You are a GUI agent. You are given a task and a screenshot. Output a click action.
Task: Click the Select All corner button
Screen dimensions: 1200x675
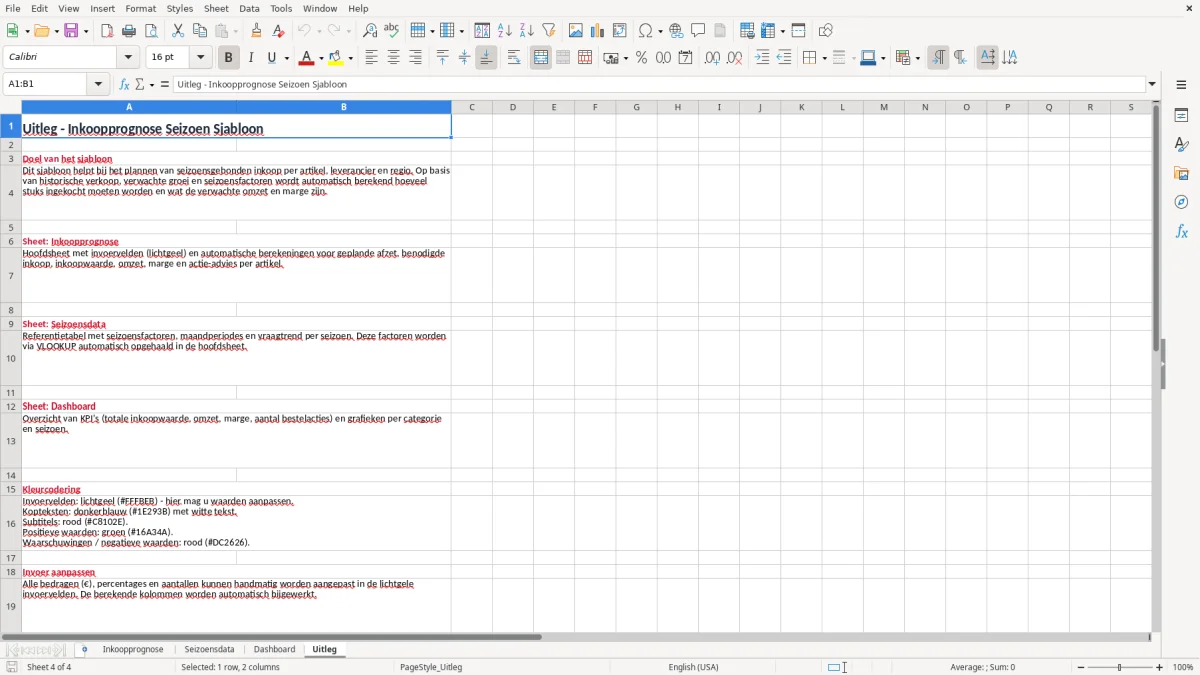(11, 107)
